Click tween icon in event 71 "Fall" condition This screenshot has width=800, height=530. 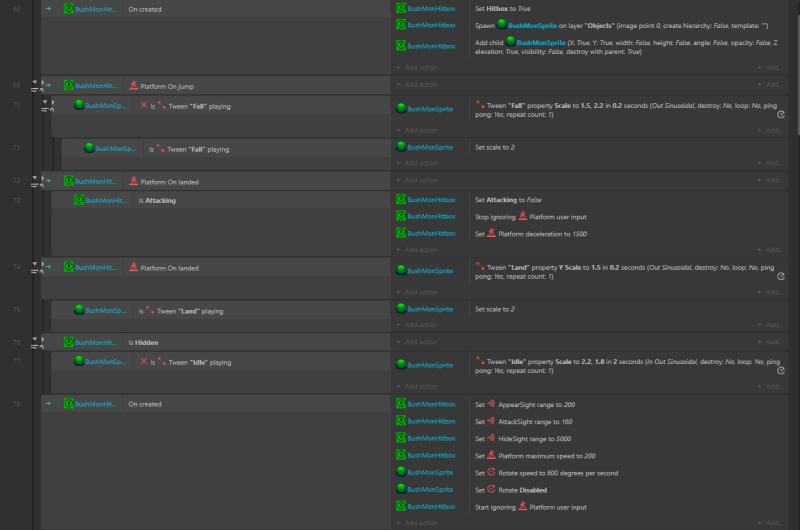tap(160, 148)
